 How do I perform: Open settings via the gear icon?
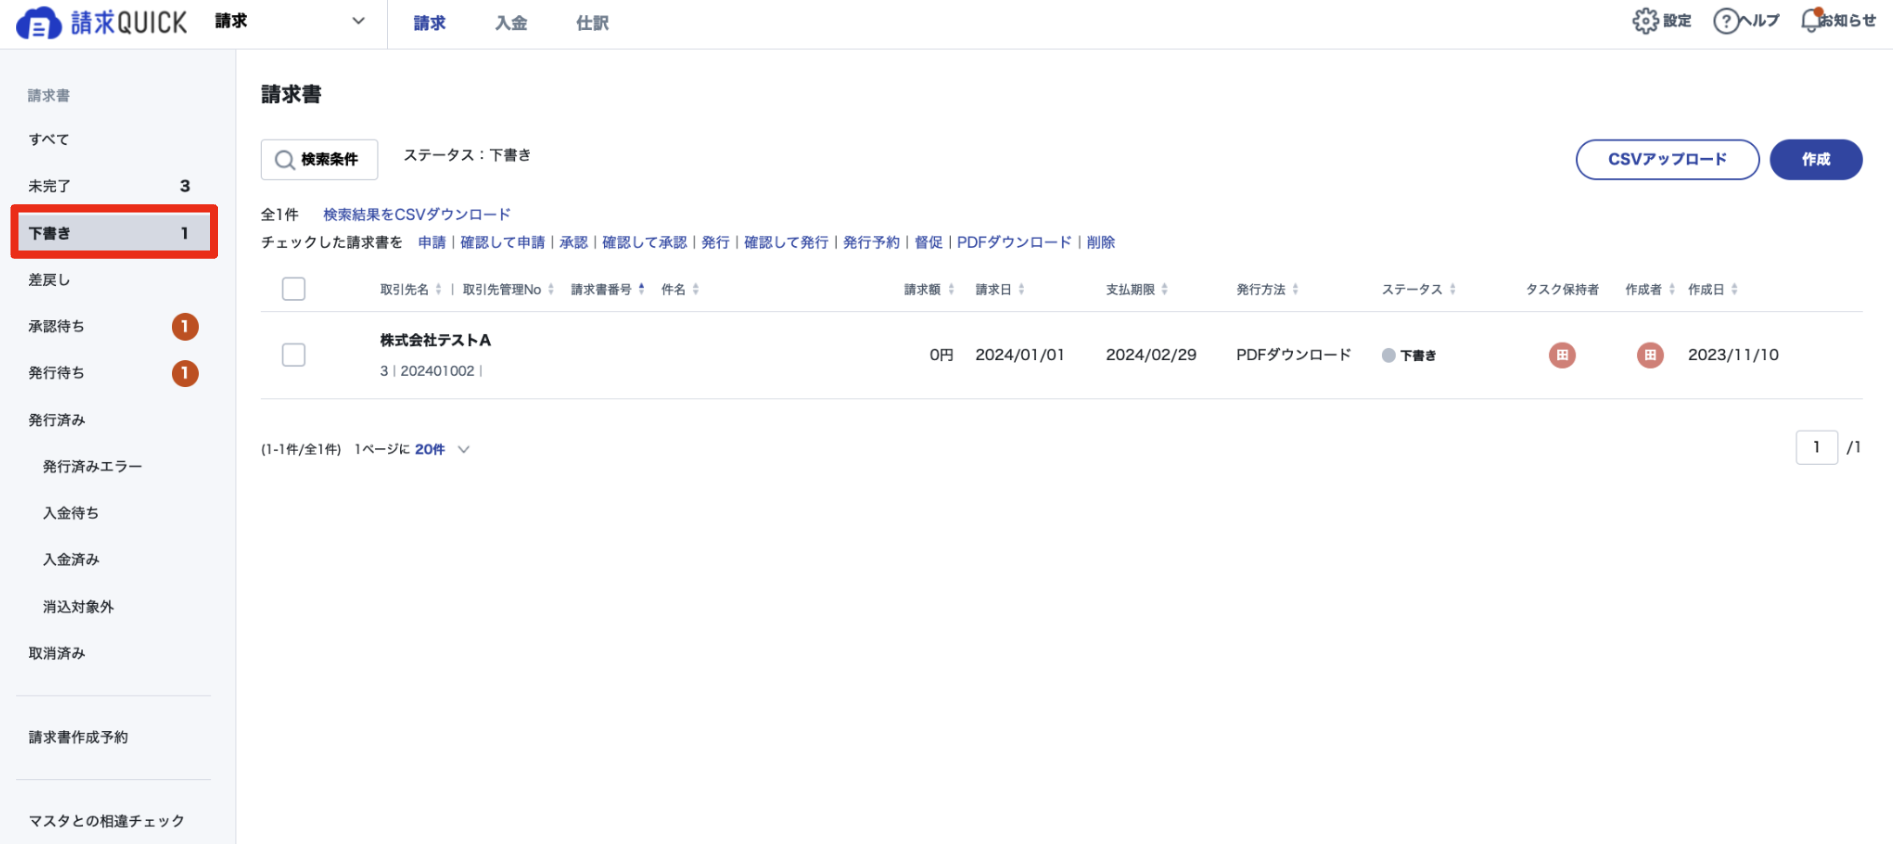(1645, 21)
